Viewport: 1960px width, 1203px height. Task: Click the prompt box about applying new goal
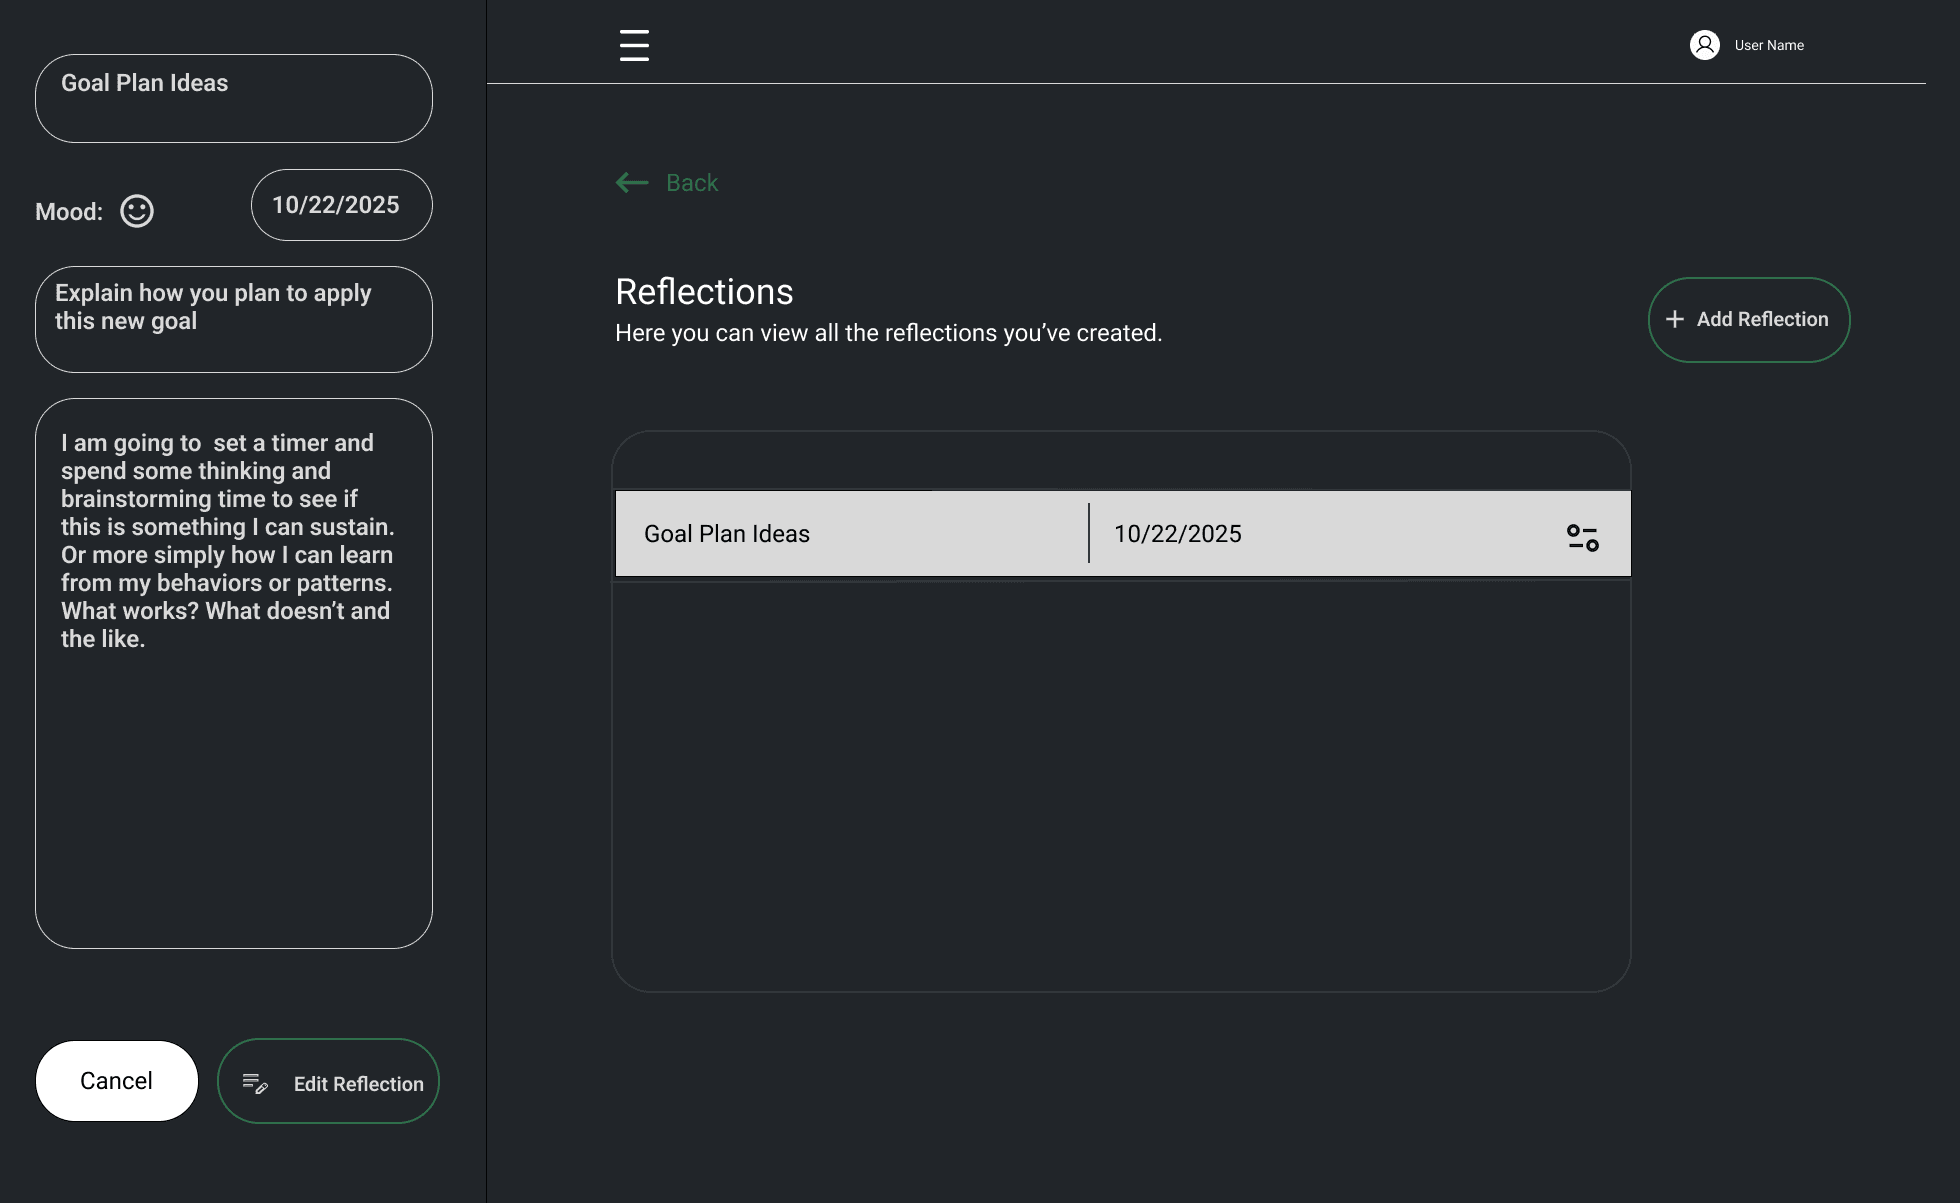[x=234, y=319]
